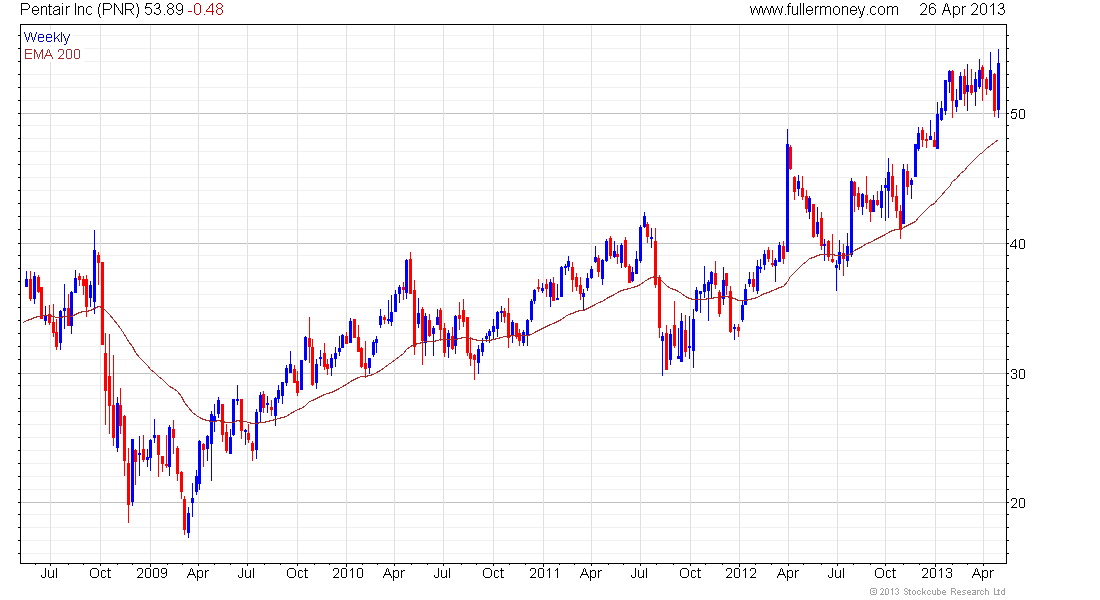Click the last price 53.89 in header
Screen dimensions: 1100x600
click(x=163, y=10)
